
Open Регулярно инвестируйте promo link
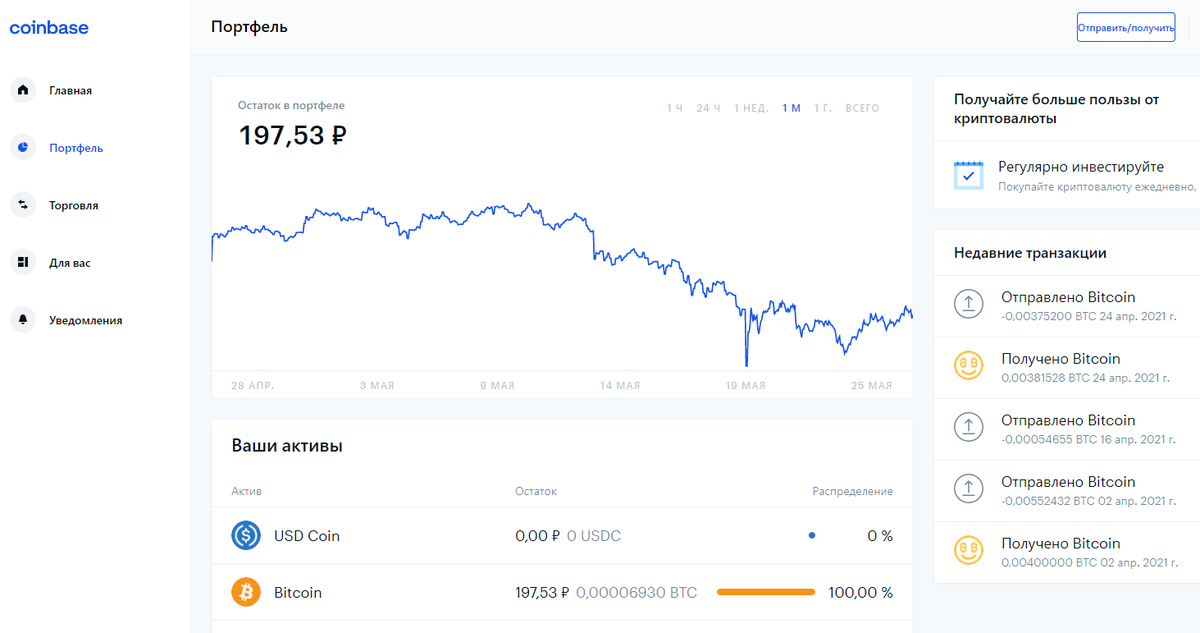tap(1067, 175)
